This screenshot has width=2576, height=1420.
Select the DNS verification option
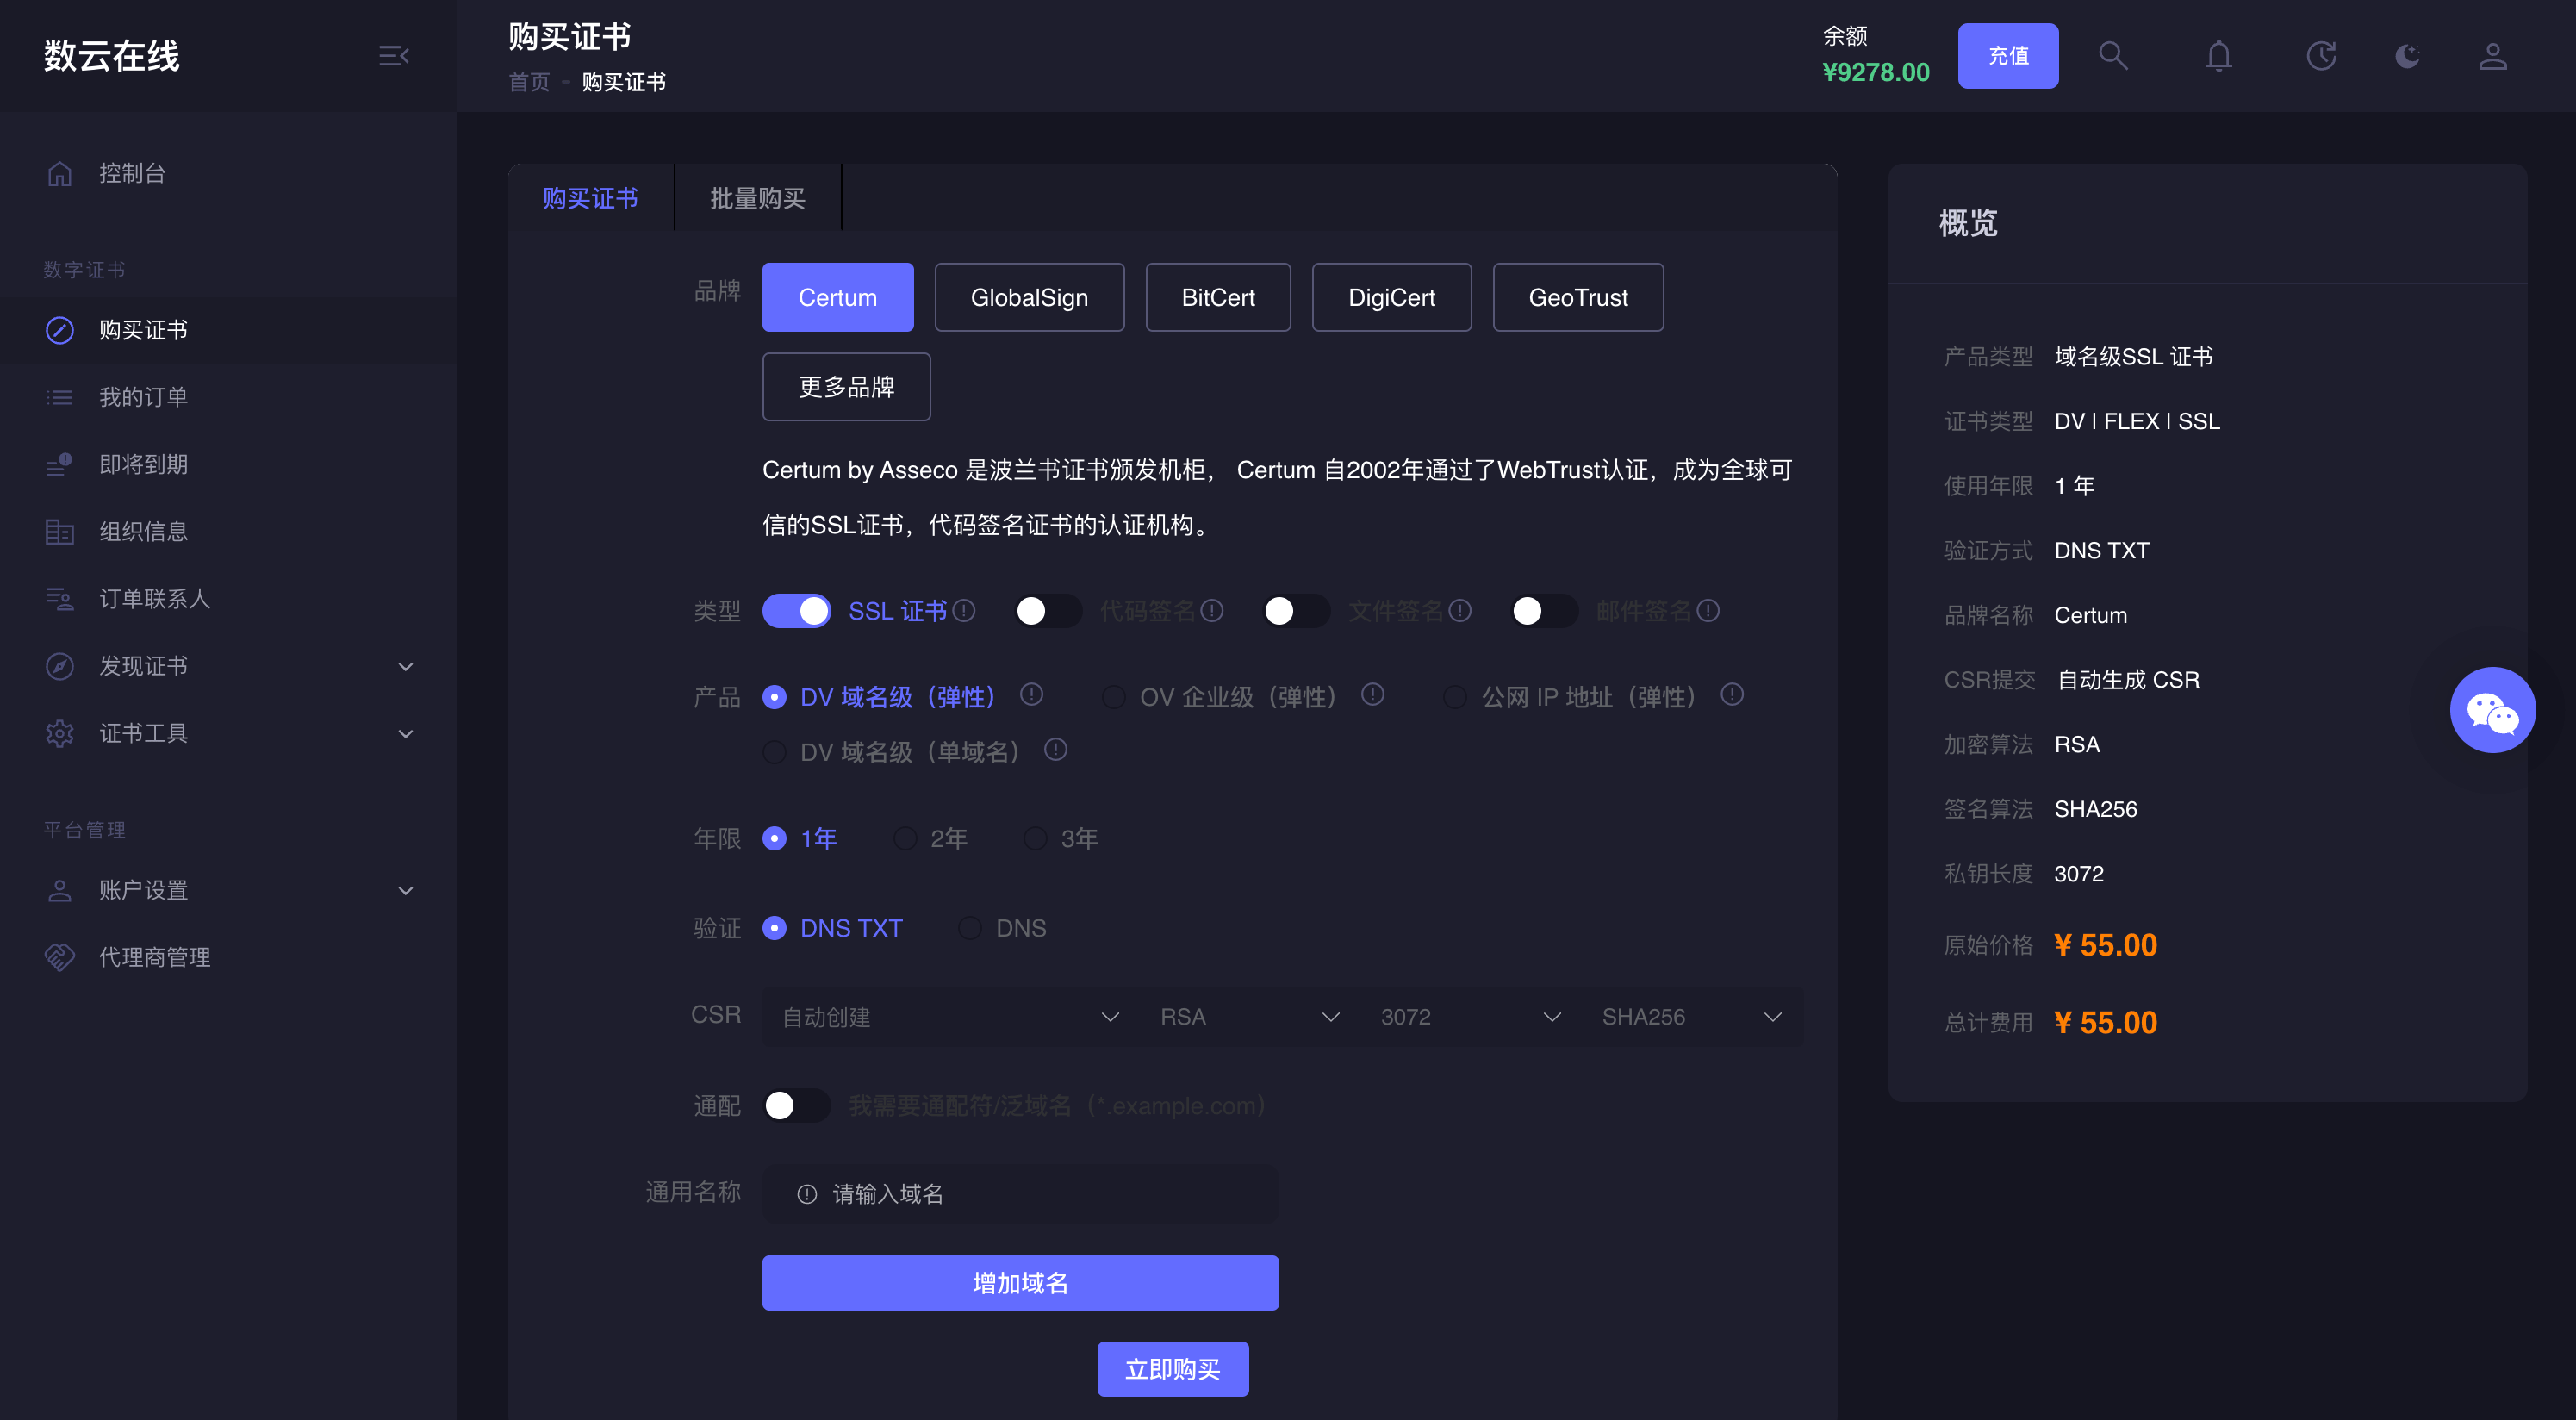point(969,928)
